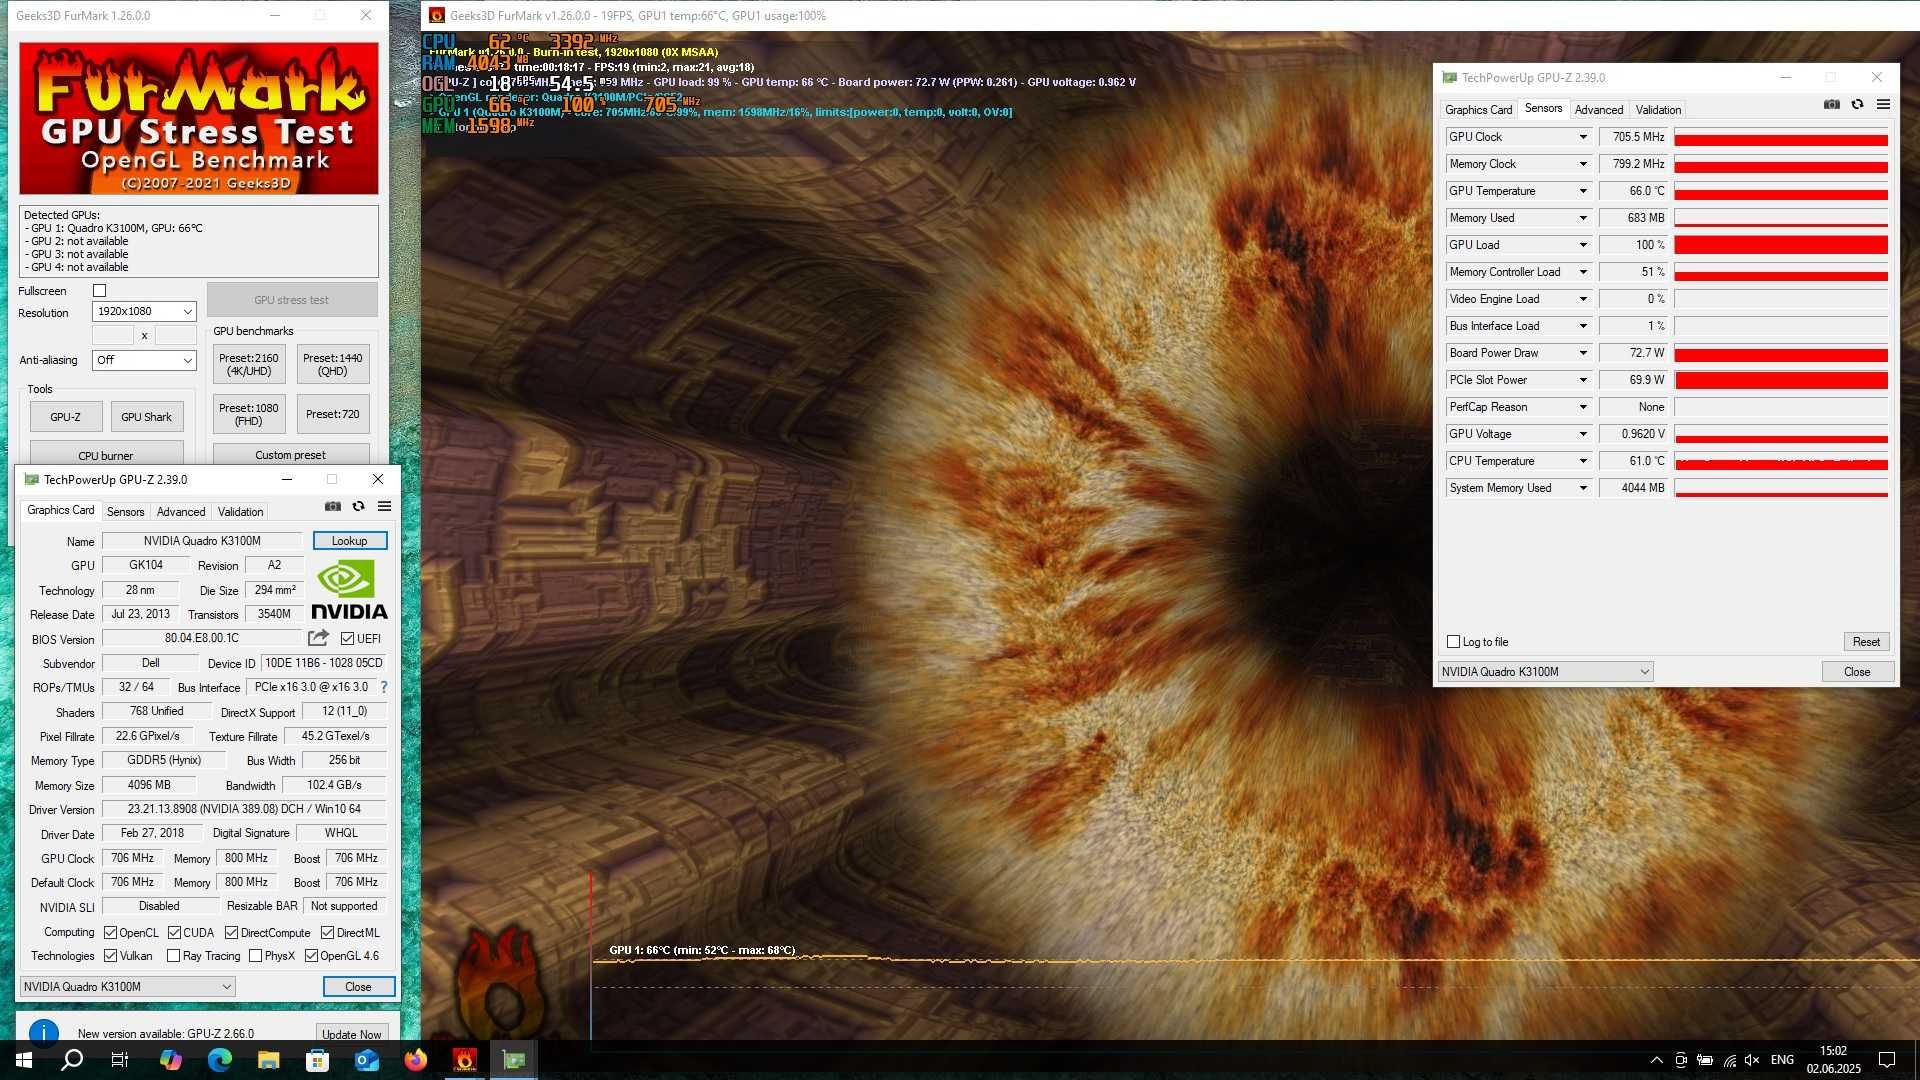This screenshot has width=1920, height=1080.
Task: Click Update Now button
Action: pos(352,1033)
